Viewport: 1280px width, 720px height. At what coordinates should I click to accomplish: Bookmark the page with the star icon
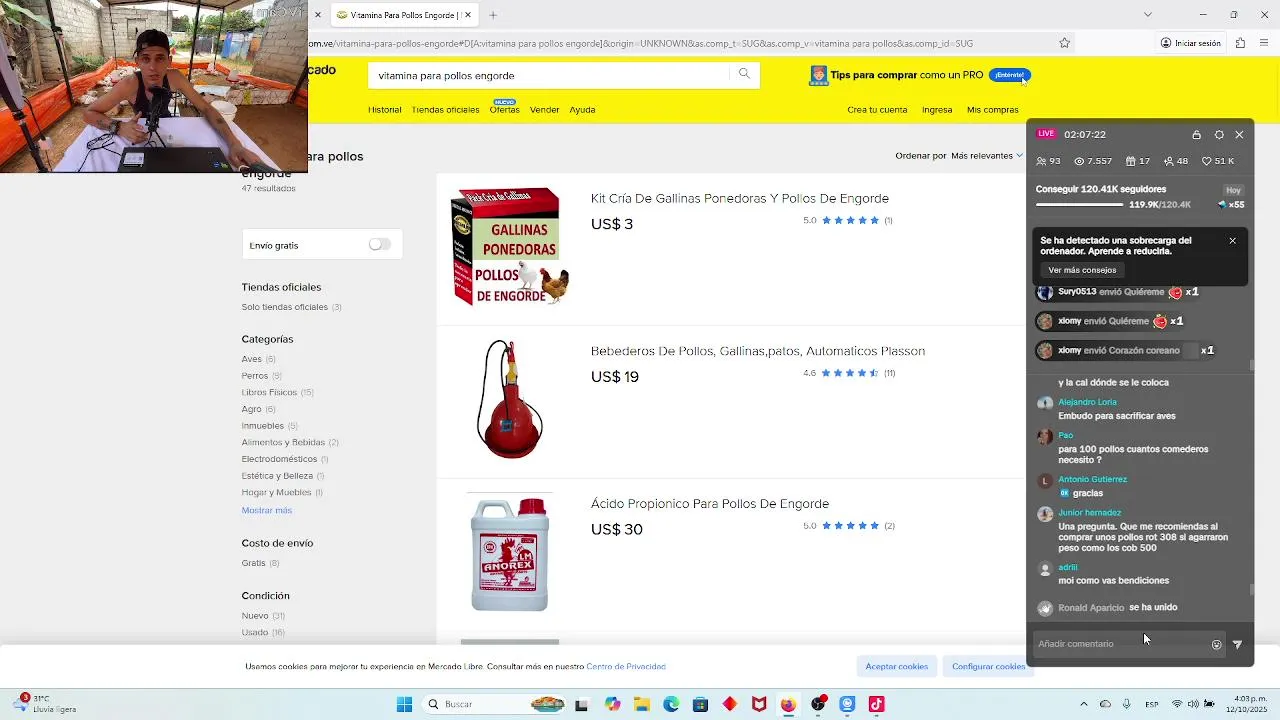pyautogui.click(x=1064, y=43)
